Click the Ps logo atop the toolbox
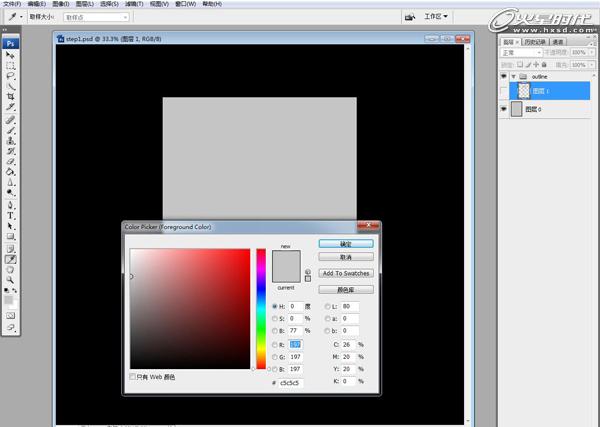 pos(11,44)
